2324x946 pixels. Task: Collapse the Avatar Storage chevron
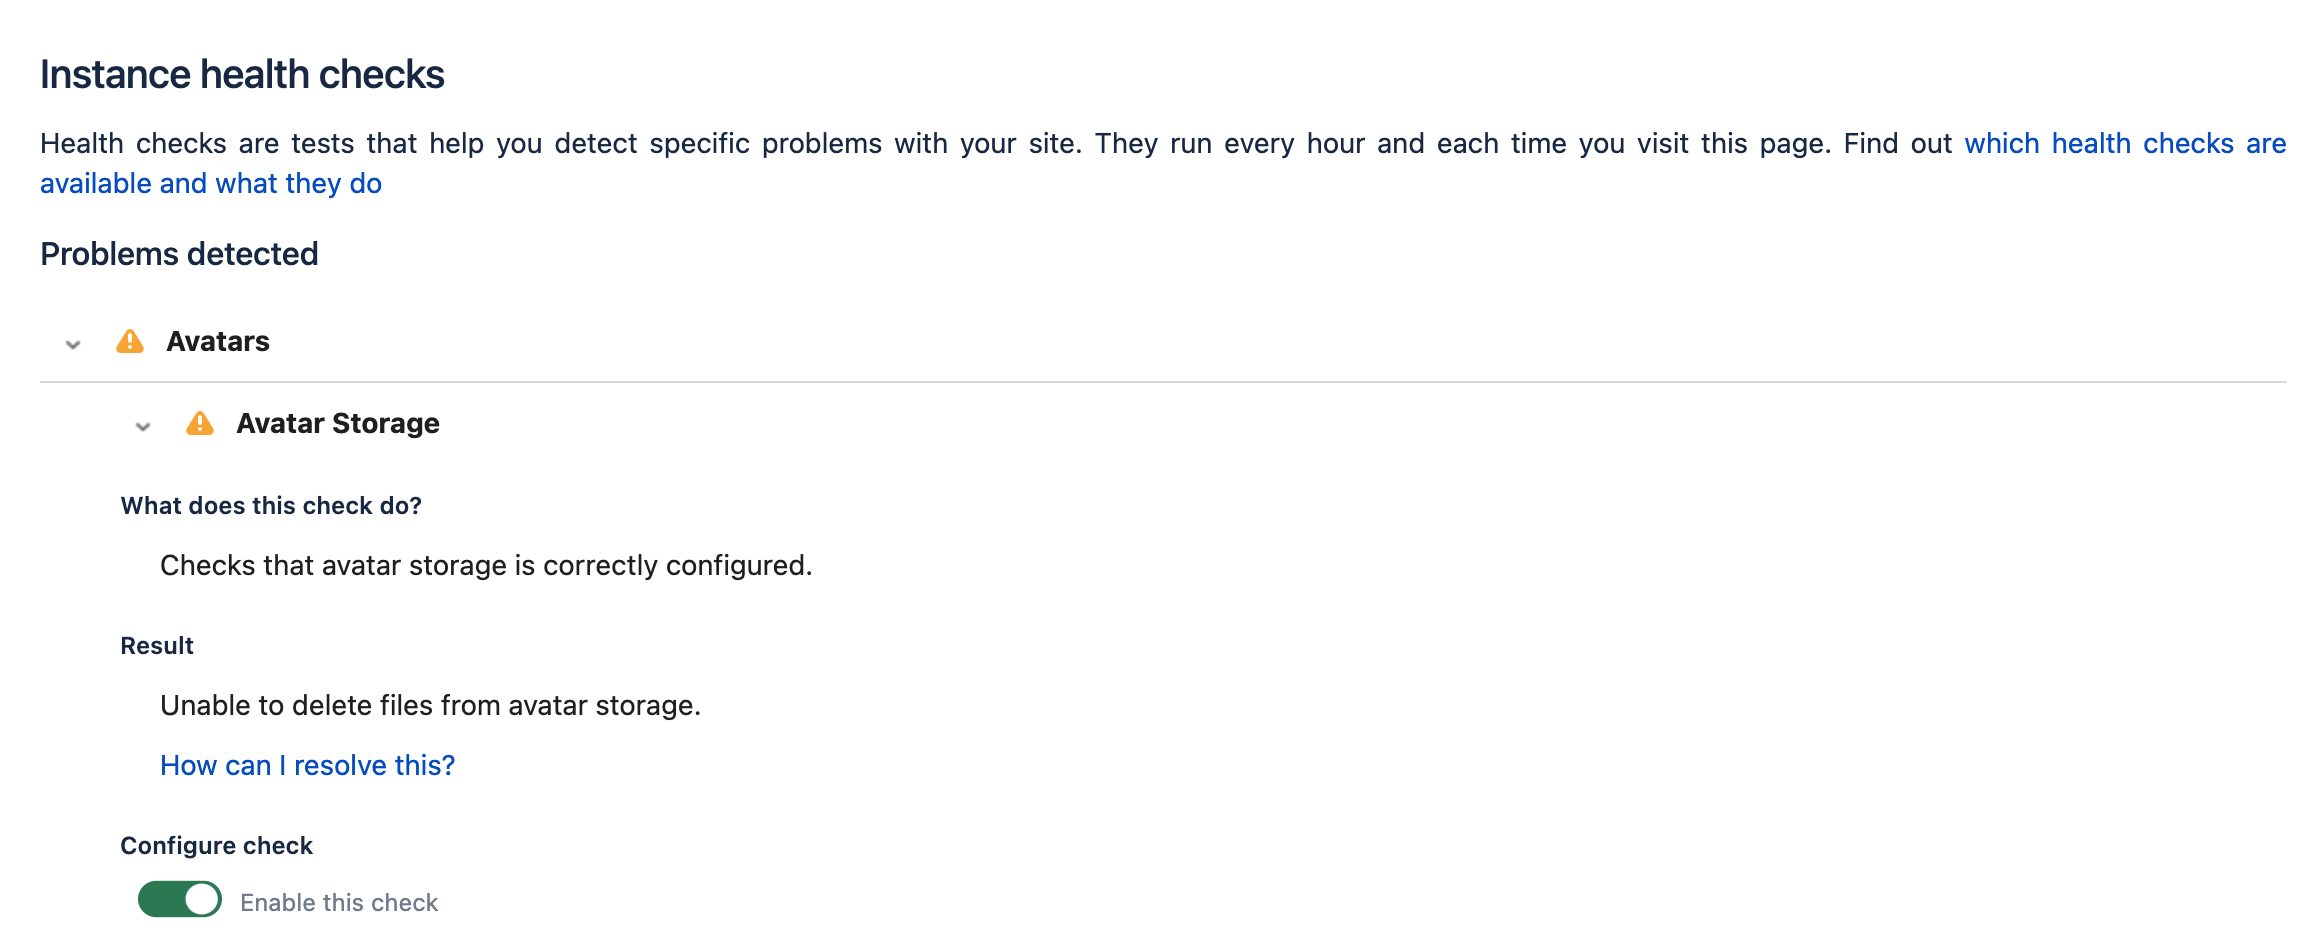point(143,426)
